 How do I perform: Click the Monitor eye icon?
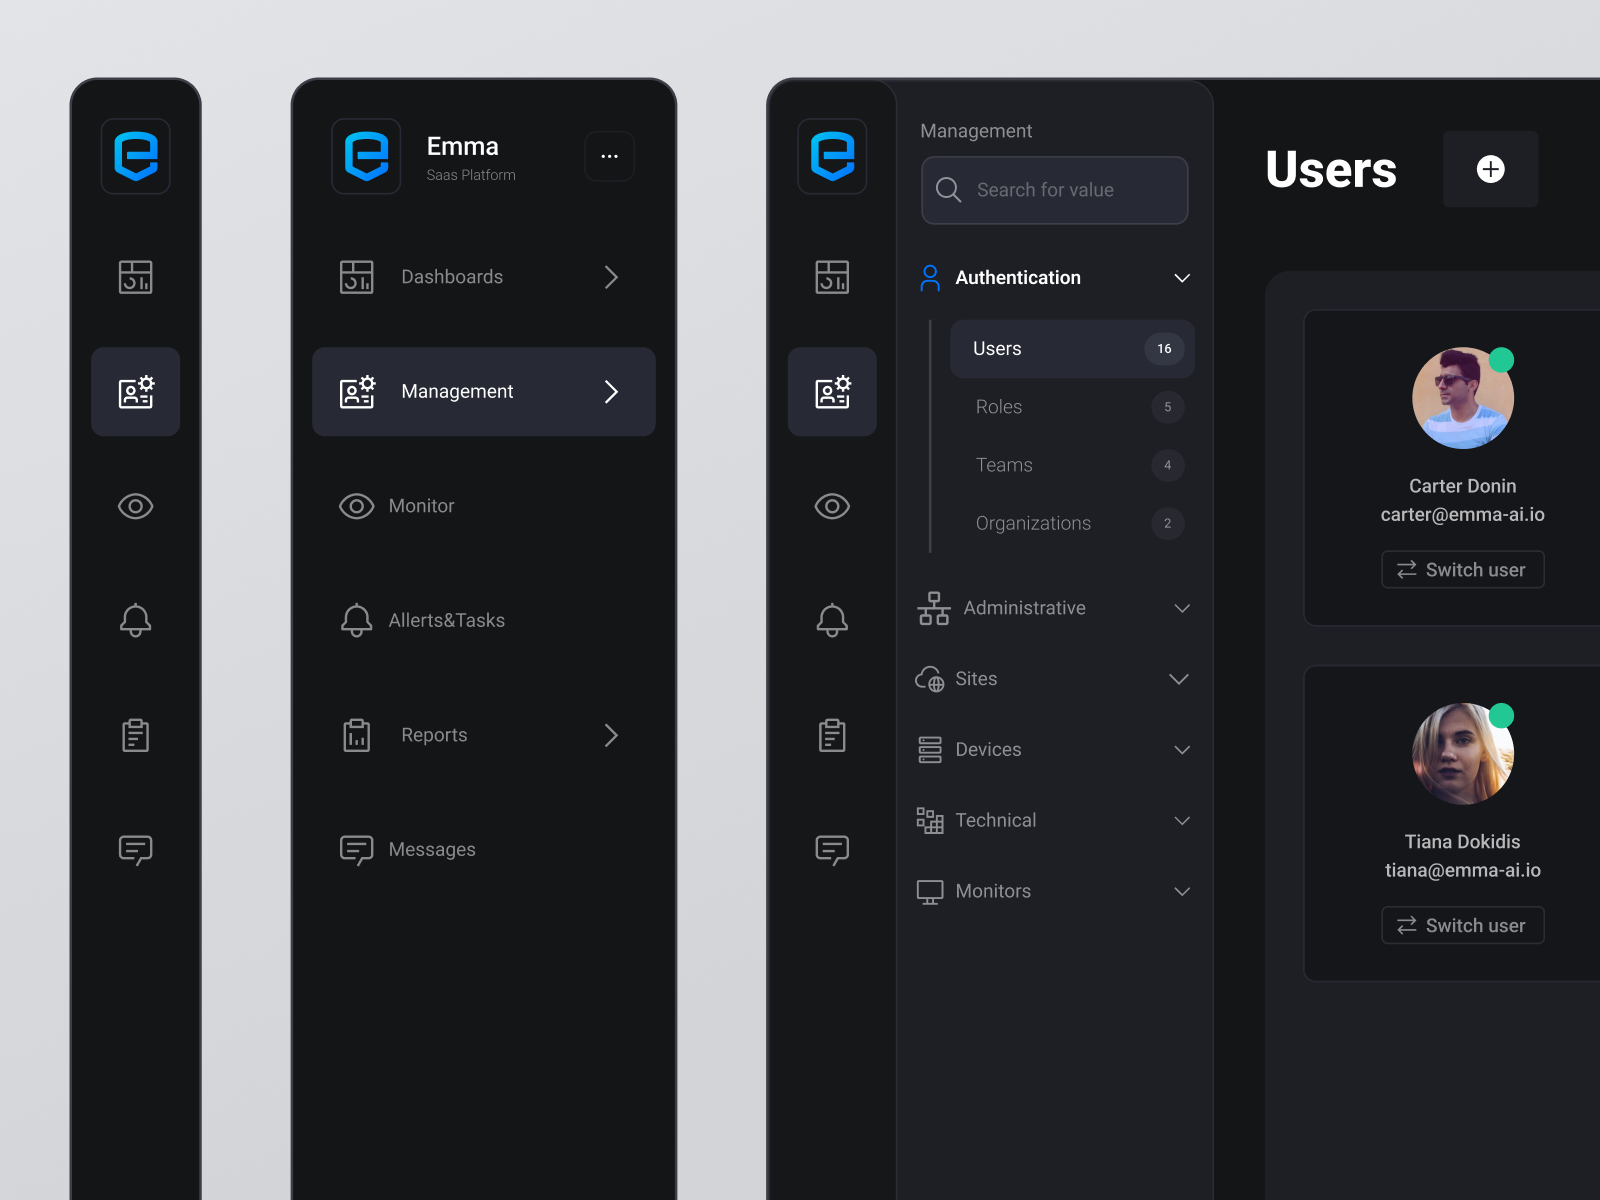pyautogui.click(x=135, y=506)
